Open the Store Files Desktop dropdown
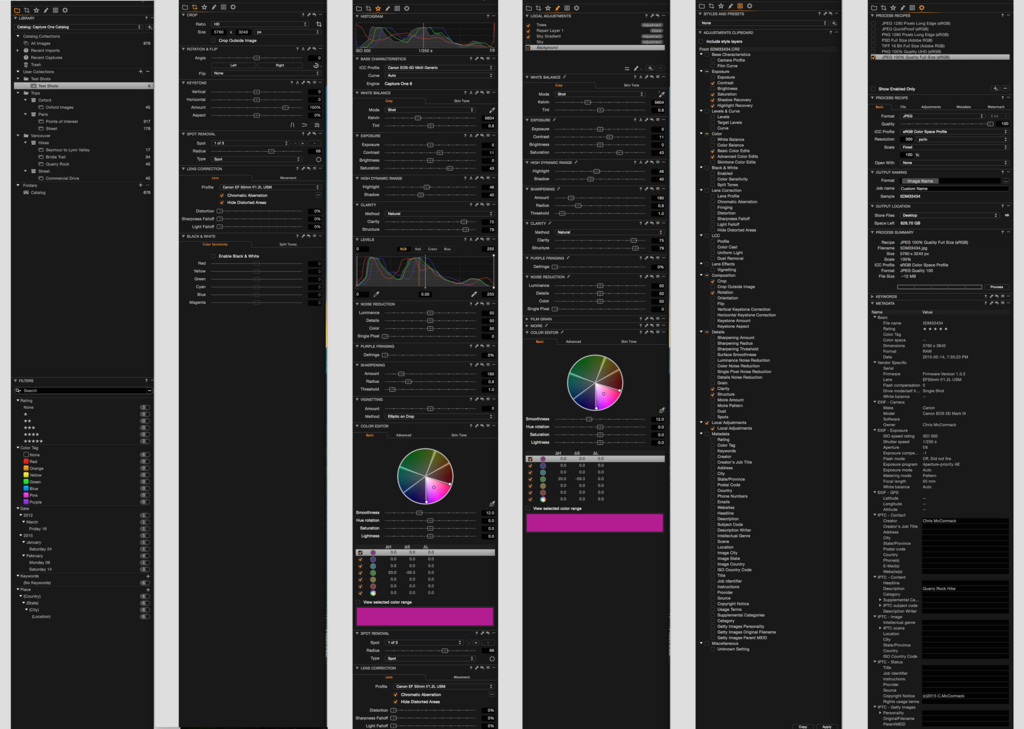The image size is (1024, 729). click(x=950, y=215)
